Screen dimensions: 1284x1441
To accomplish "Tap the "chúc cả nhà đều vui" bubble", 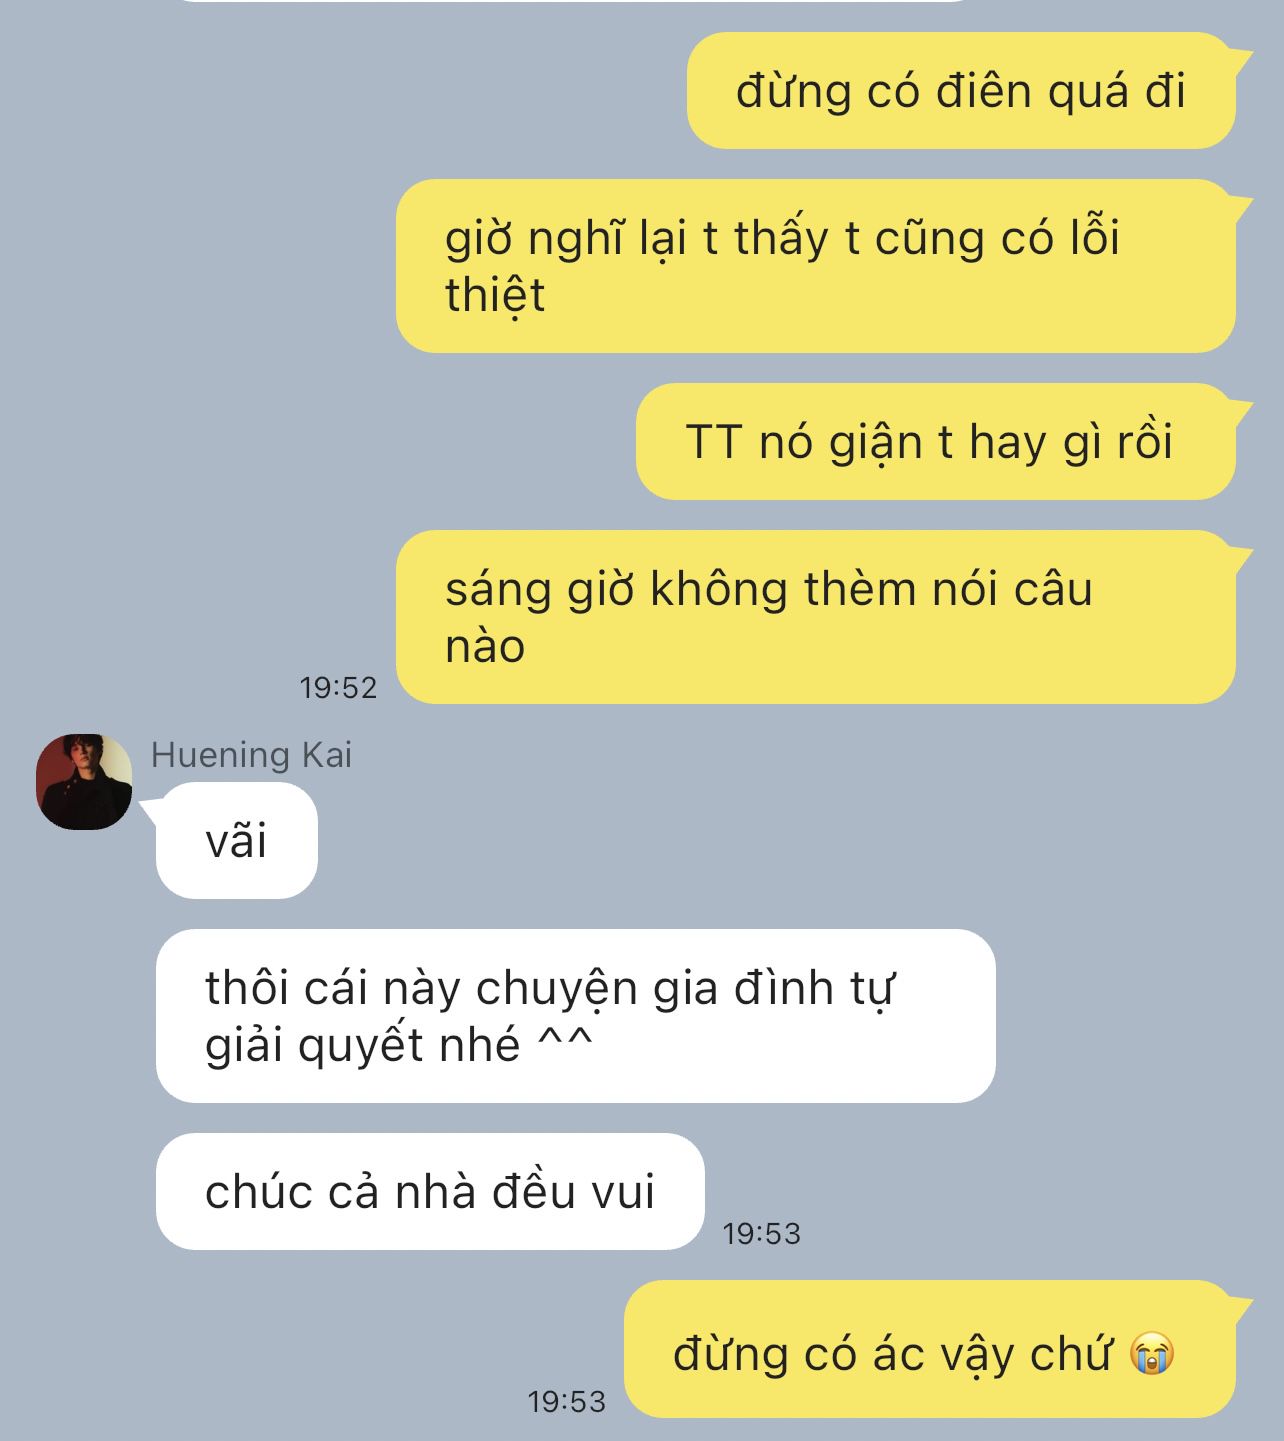I will click(x=430, y=1191).
